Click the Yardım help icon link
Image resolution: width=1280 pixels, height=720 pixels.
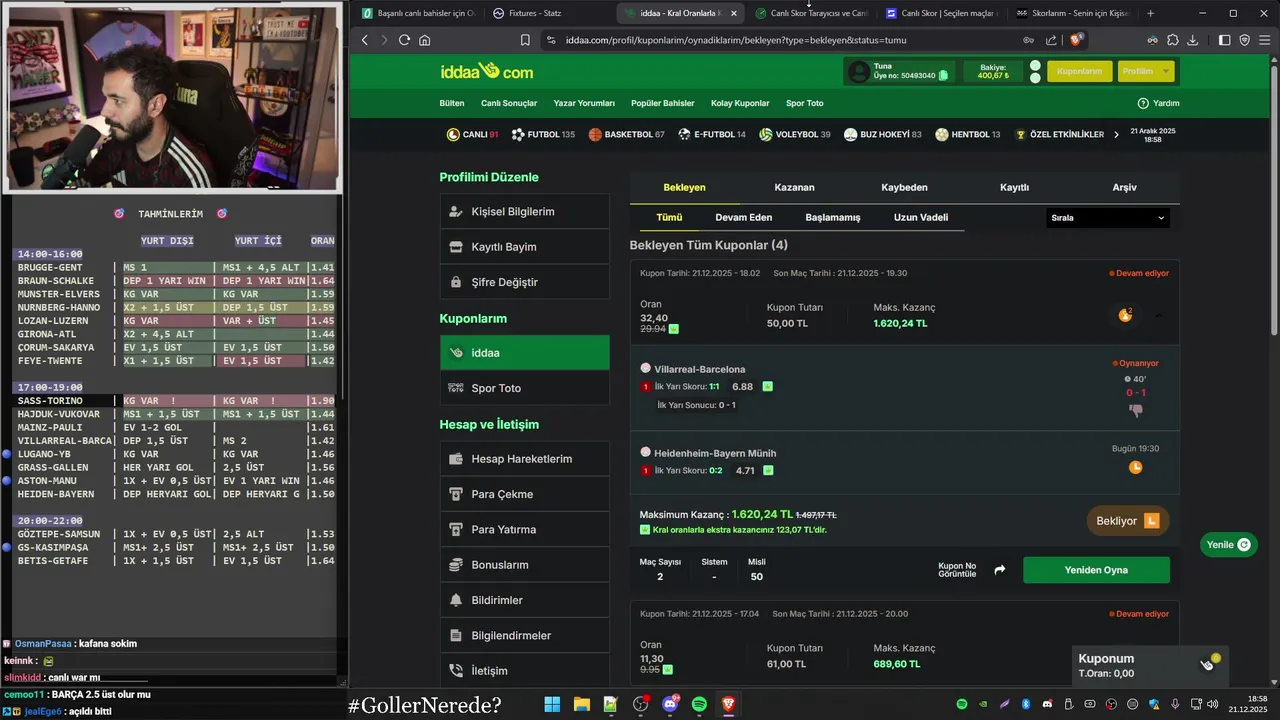coord(1158,103)
